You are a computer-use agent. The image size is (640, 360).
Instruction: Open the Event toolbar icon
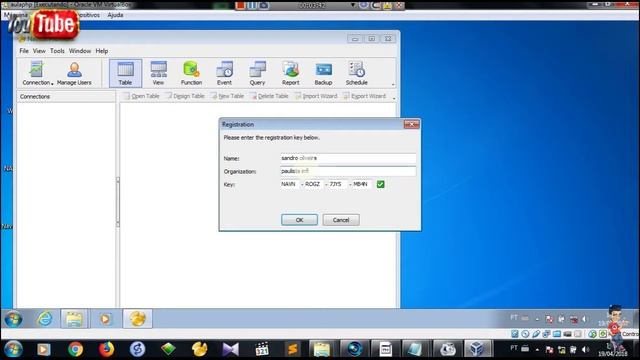(224, 73)
